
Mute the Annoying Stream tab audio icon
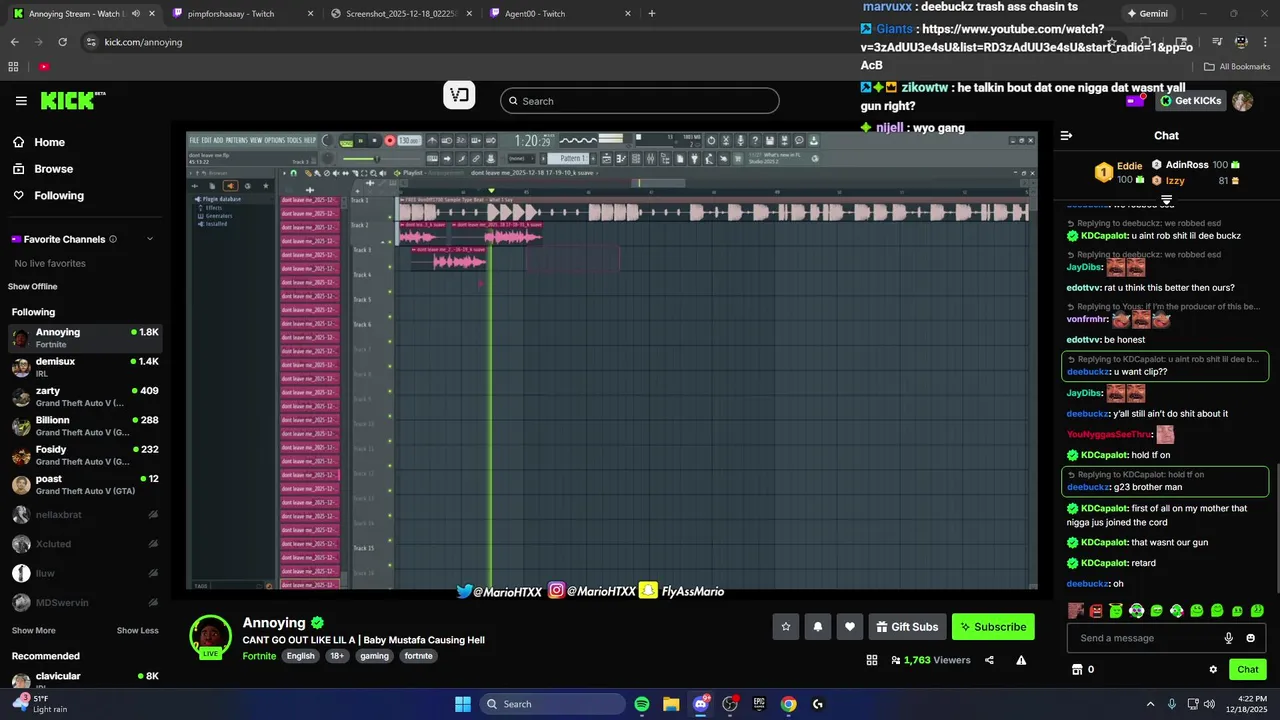click(136, 14)
